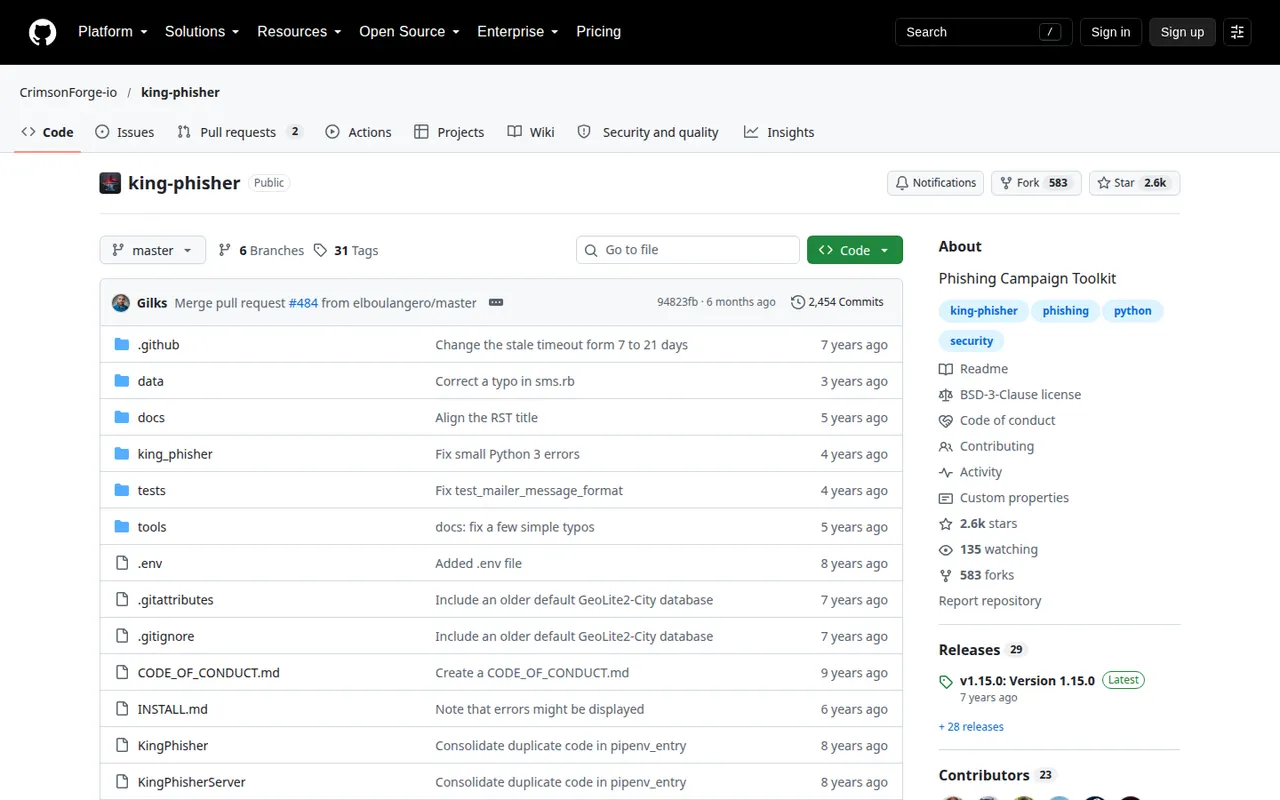
Task: View the 2,454 Commits history
Action: click(837, 302)
